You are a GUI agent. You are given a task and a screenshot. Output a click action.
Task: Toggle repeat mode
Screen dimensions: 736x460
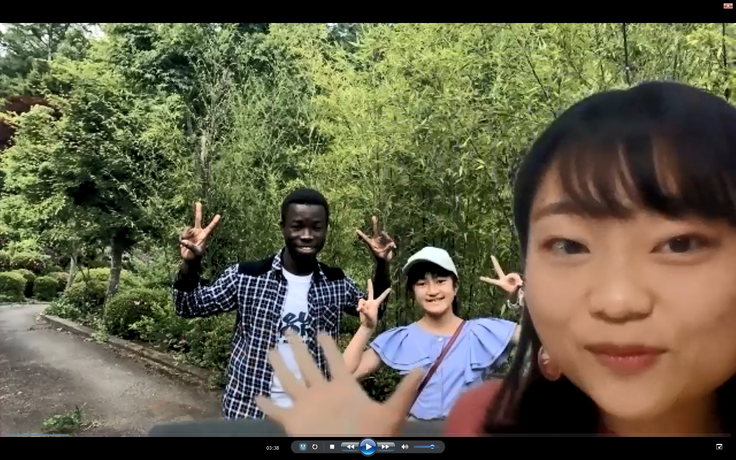point(316,447)
